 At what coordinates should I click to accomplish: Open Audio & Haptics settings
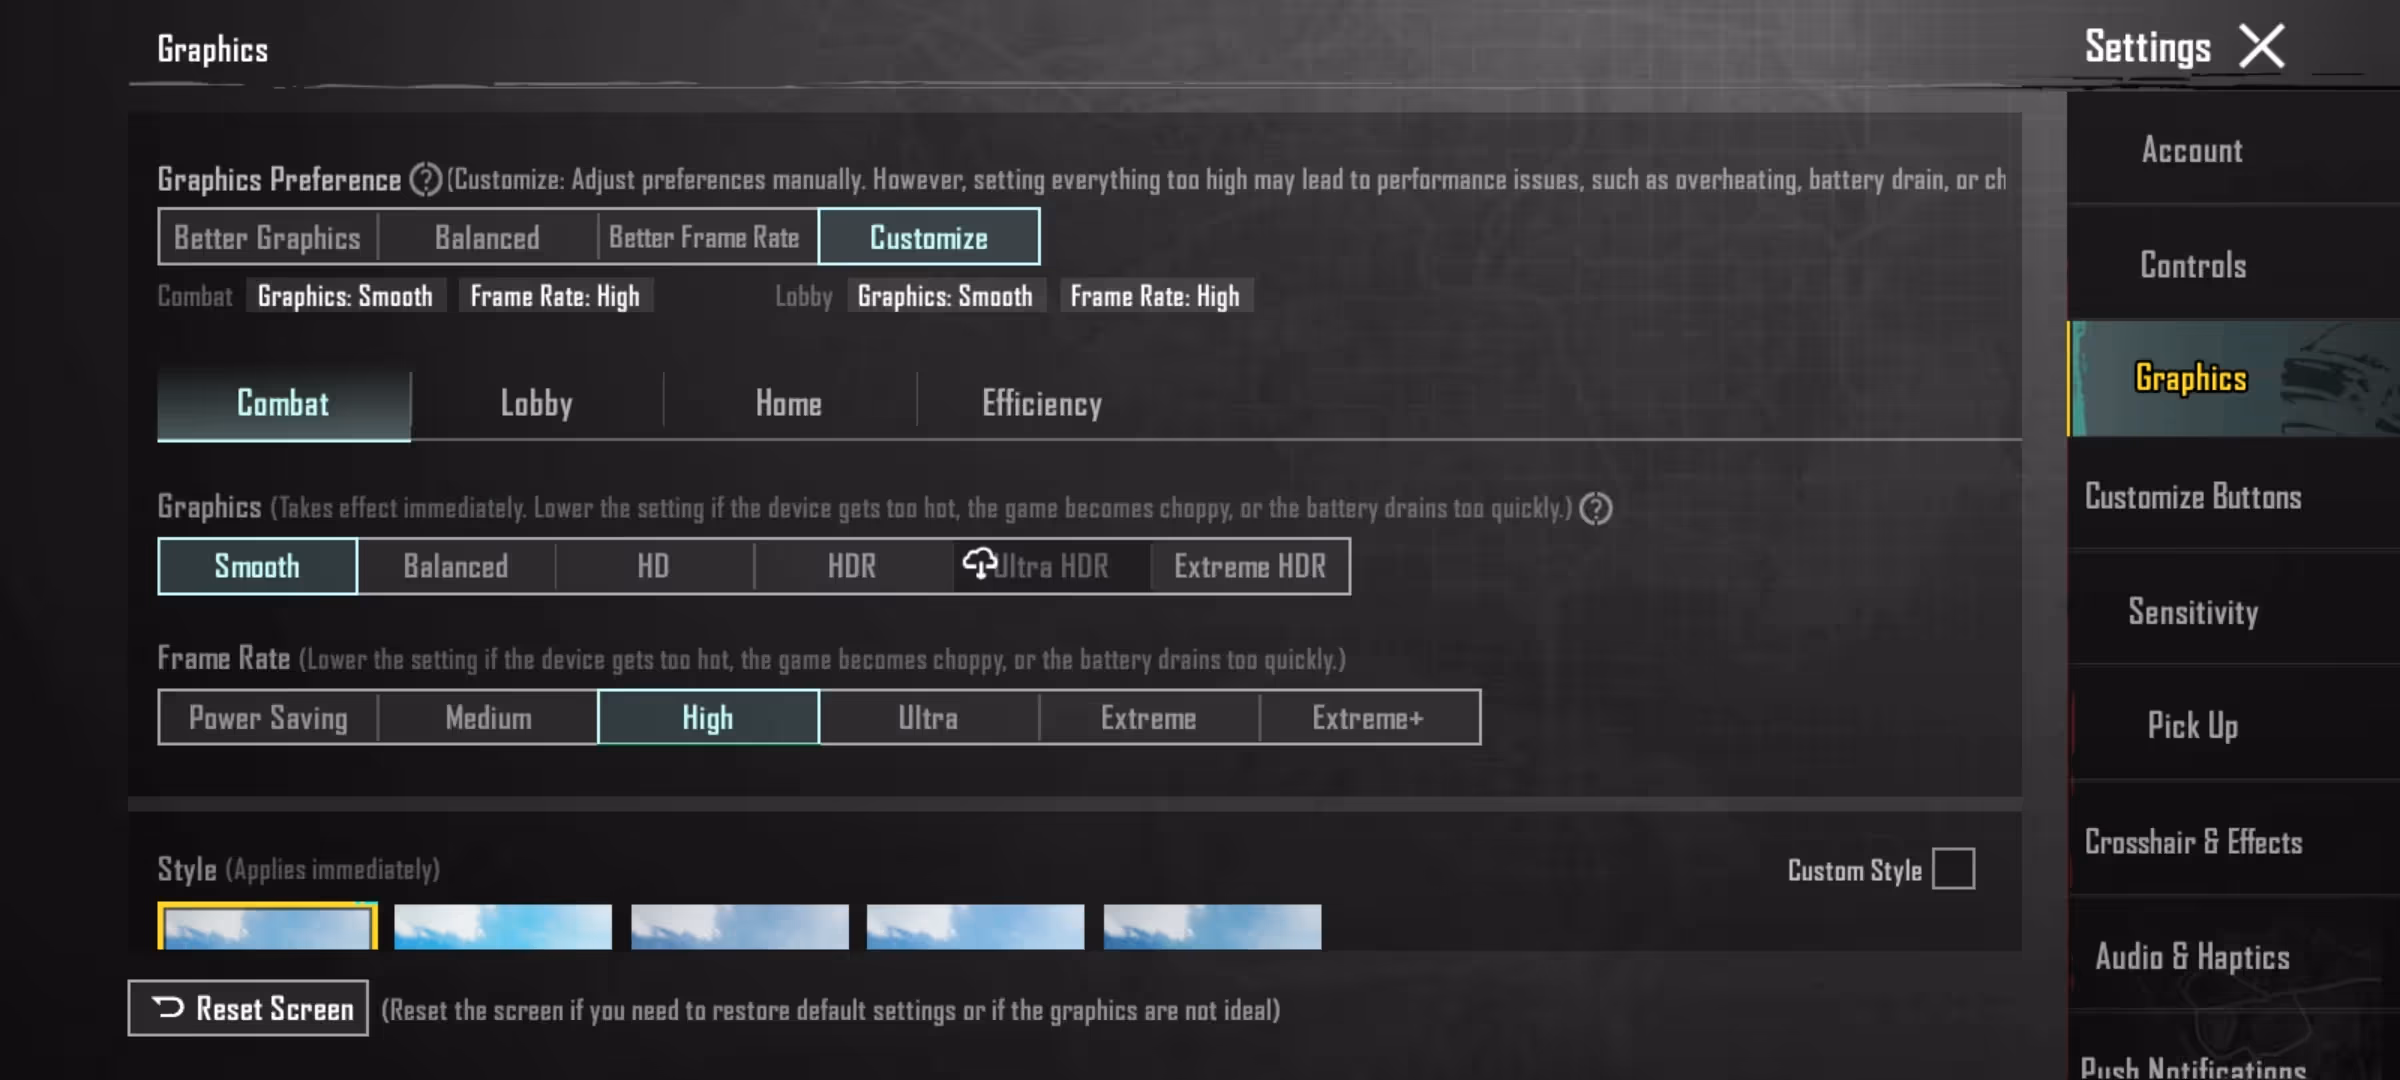2192,955
